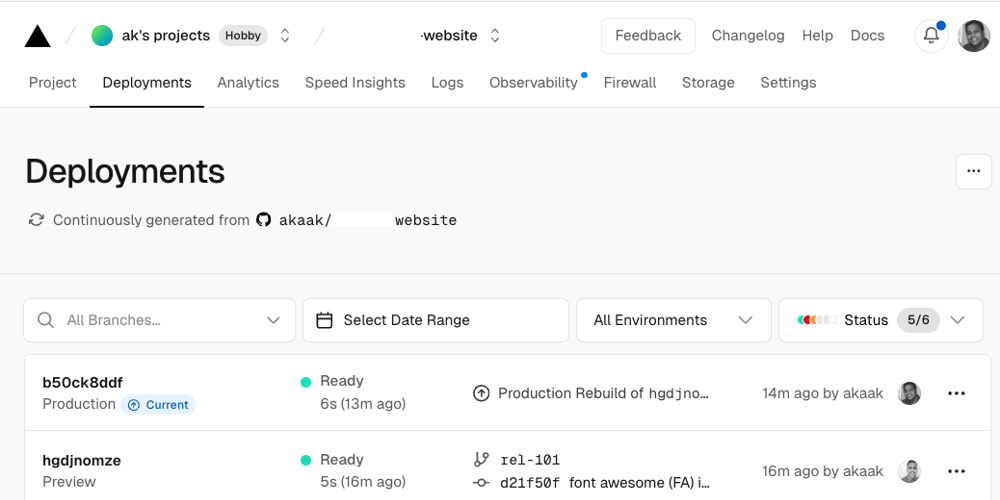Click the git branch icon beside rel-101

pos(482,459)
